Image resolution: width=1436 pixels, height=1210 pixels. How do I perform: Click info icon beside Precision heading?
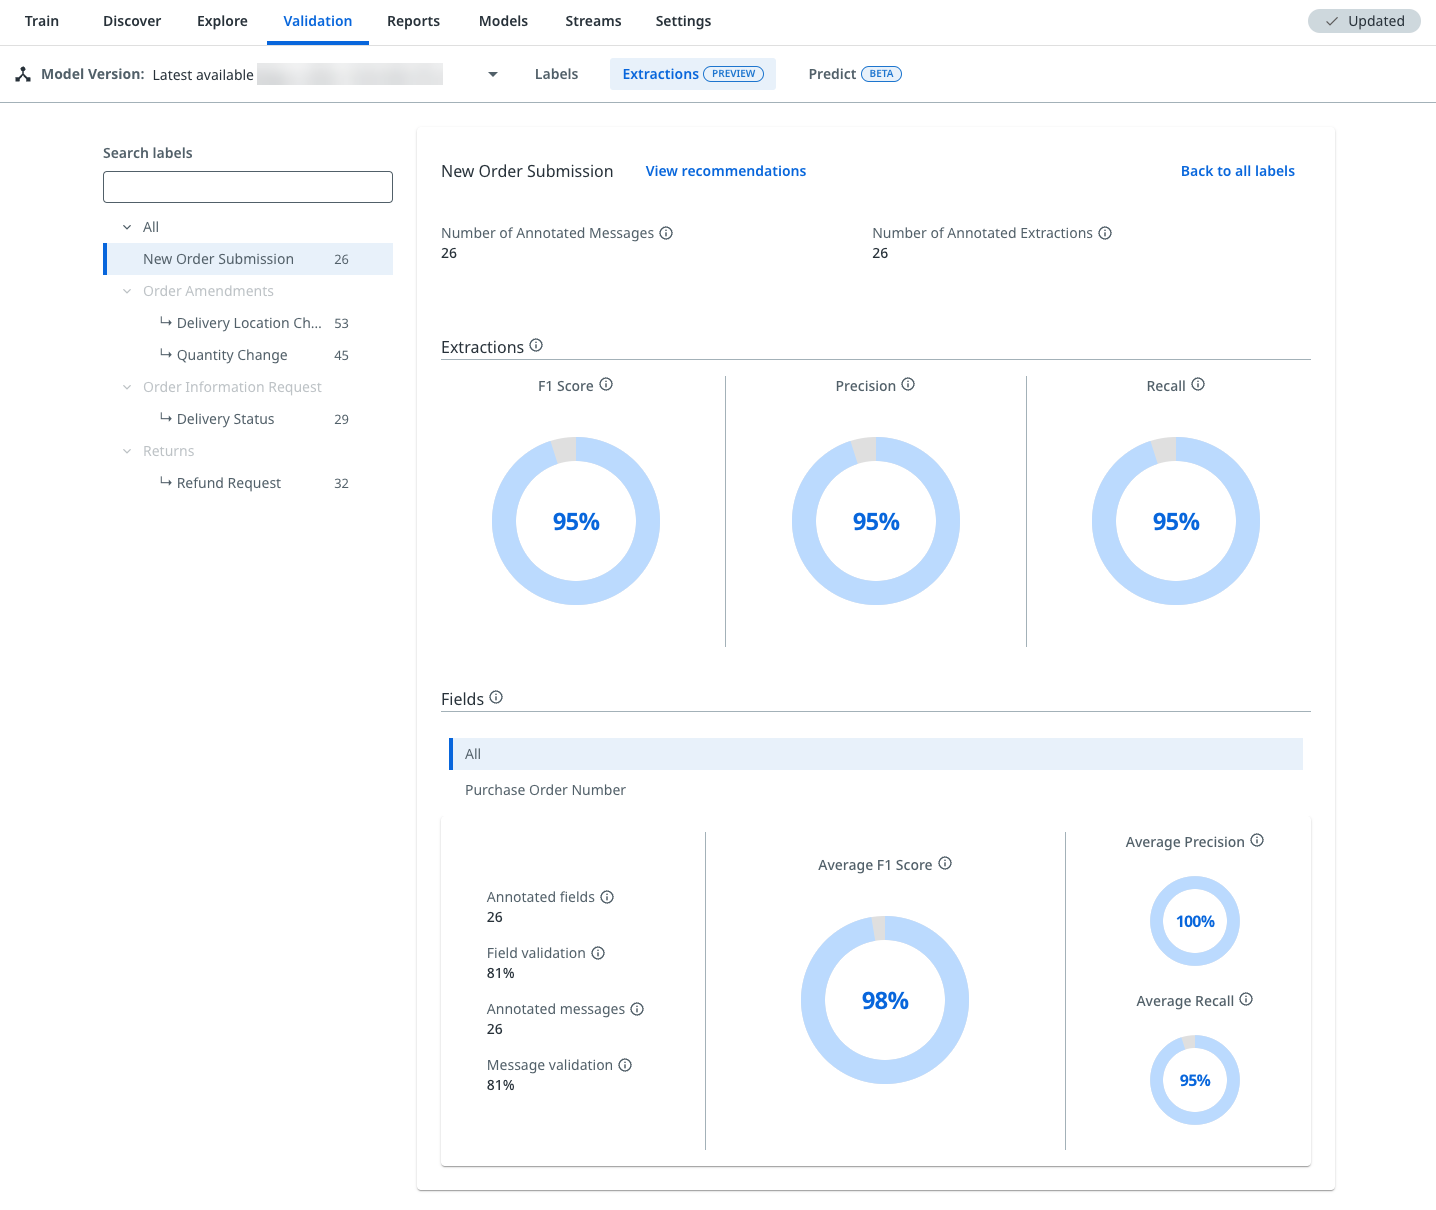(x=908, y=385)
